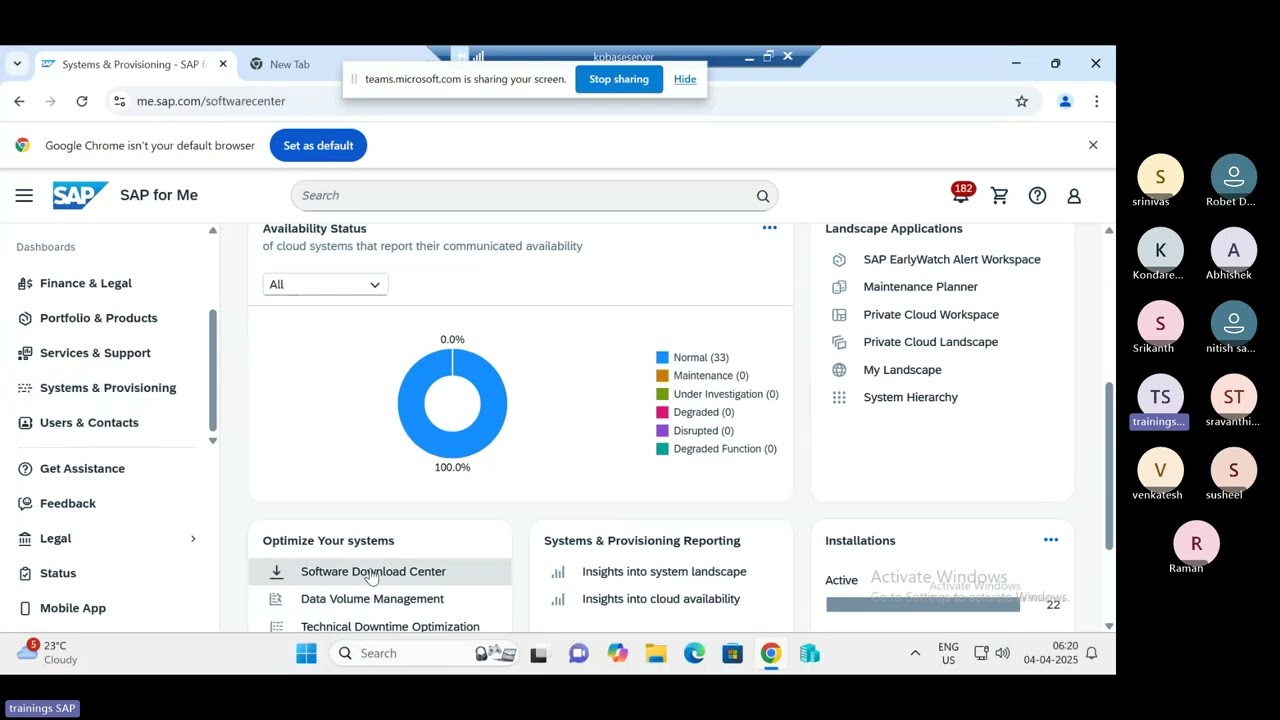Click the SAP logo
This screenshot has height=720, width=1280.
pyautogui.click(x=79, y=195)
